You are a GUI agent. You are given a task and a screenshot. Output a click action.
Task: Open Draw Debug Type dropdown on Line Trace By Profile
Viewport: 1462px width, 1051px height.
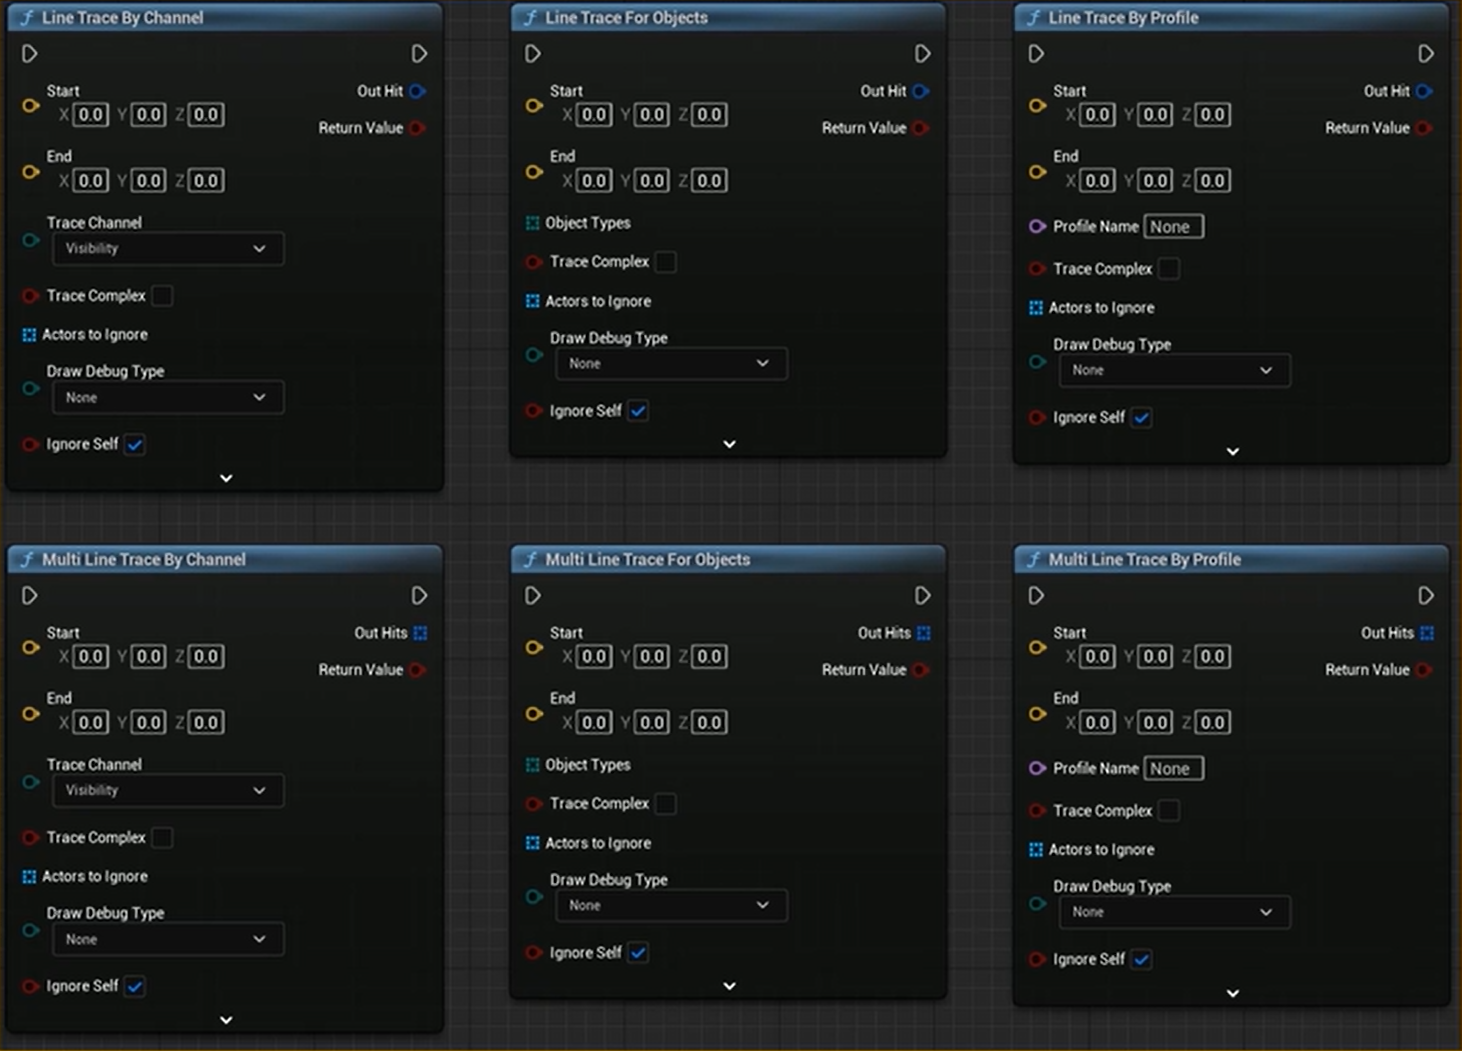tap(1174, 370)
